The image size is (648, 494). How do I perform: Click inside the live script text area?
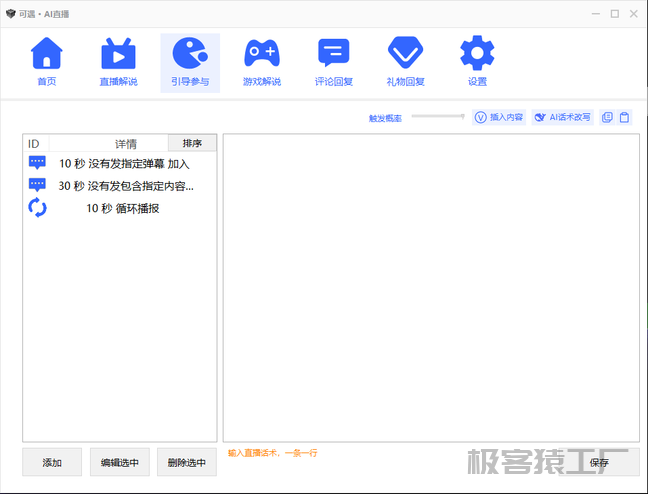pyautogui.click(x=430, y=290)
